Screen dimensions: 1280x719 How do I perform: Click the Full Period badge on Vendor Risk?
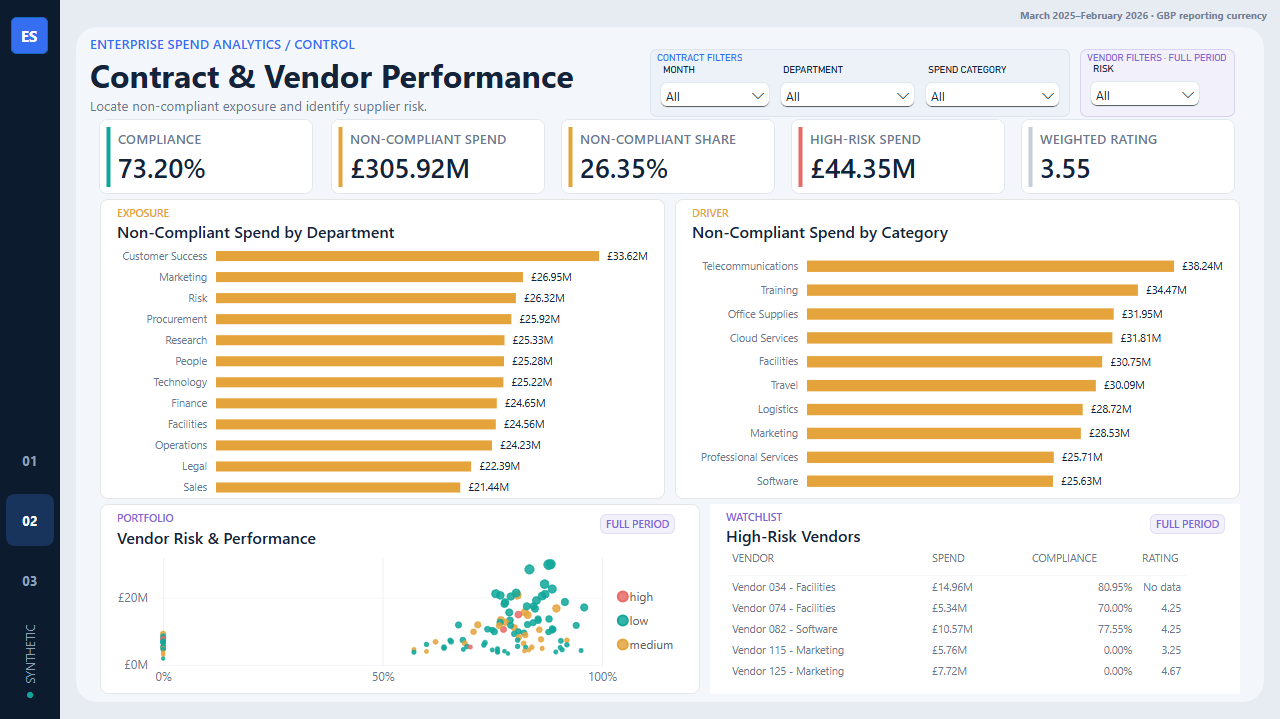638,524
